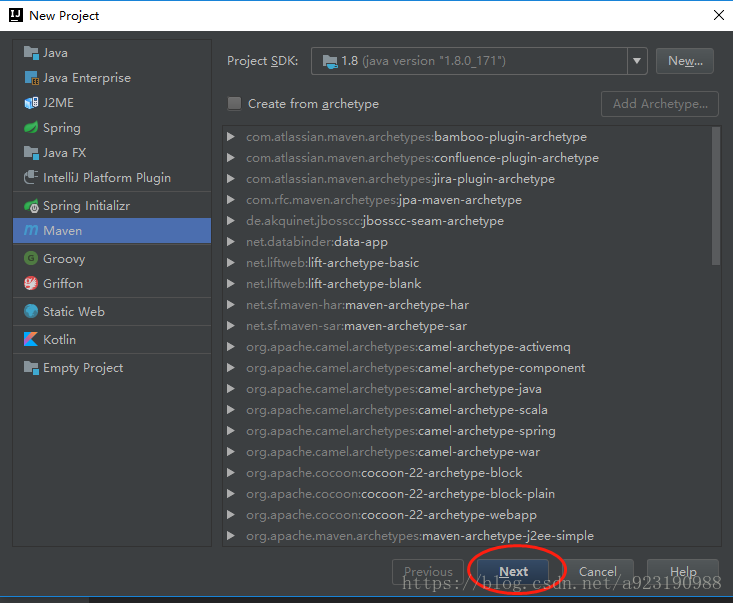Select the Kotlin category label
Screen dimensions: 733x603
[x=59, y=339]
